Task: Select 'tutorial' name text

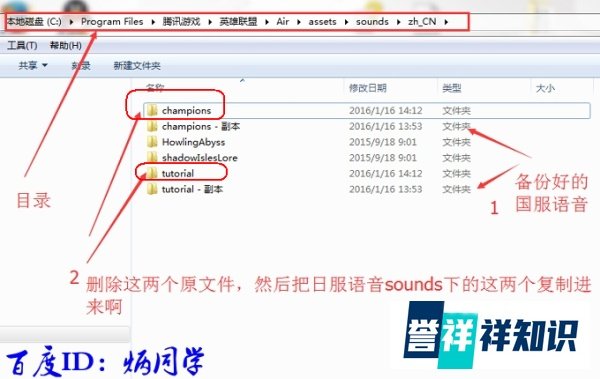Action: coord(178,173)
